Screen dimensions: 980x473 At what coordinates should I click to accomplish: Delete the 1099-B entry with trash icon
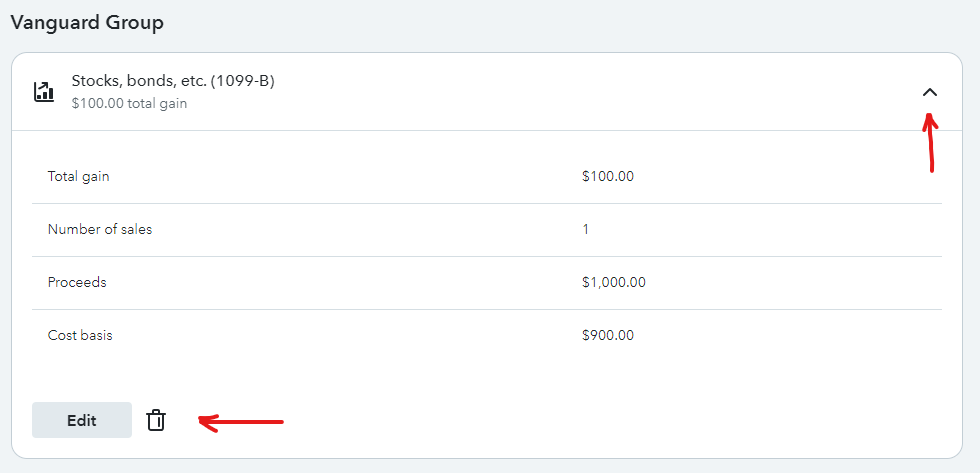(x=155, y=421)
